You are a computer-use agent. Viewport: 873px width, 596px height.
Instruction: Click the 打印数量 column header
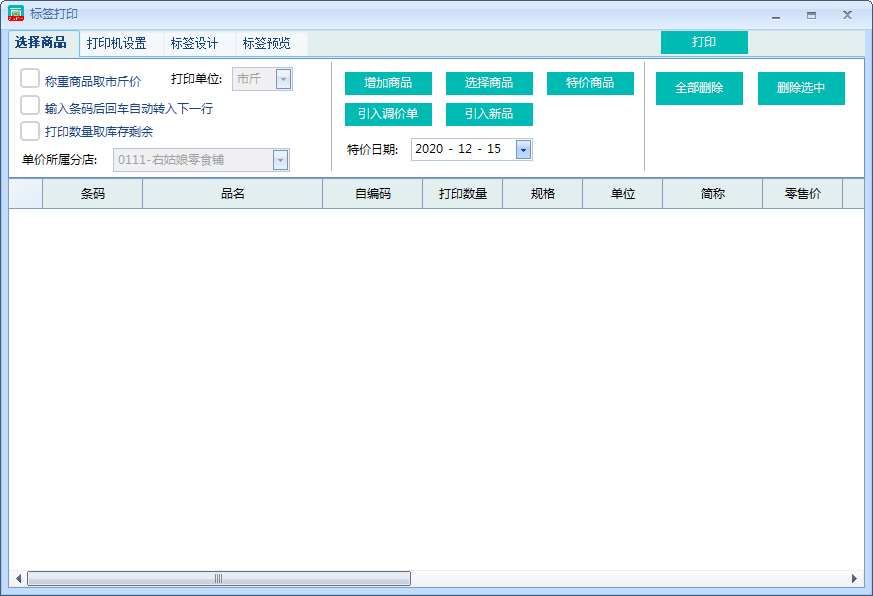pyautogui.click(x=463, y=193)
